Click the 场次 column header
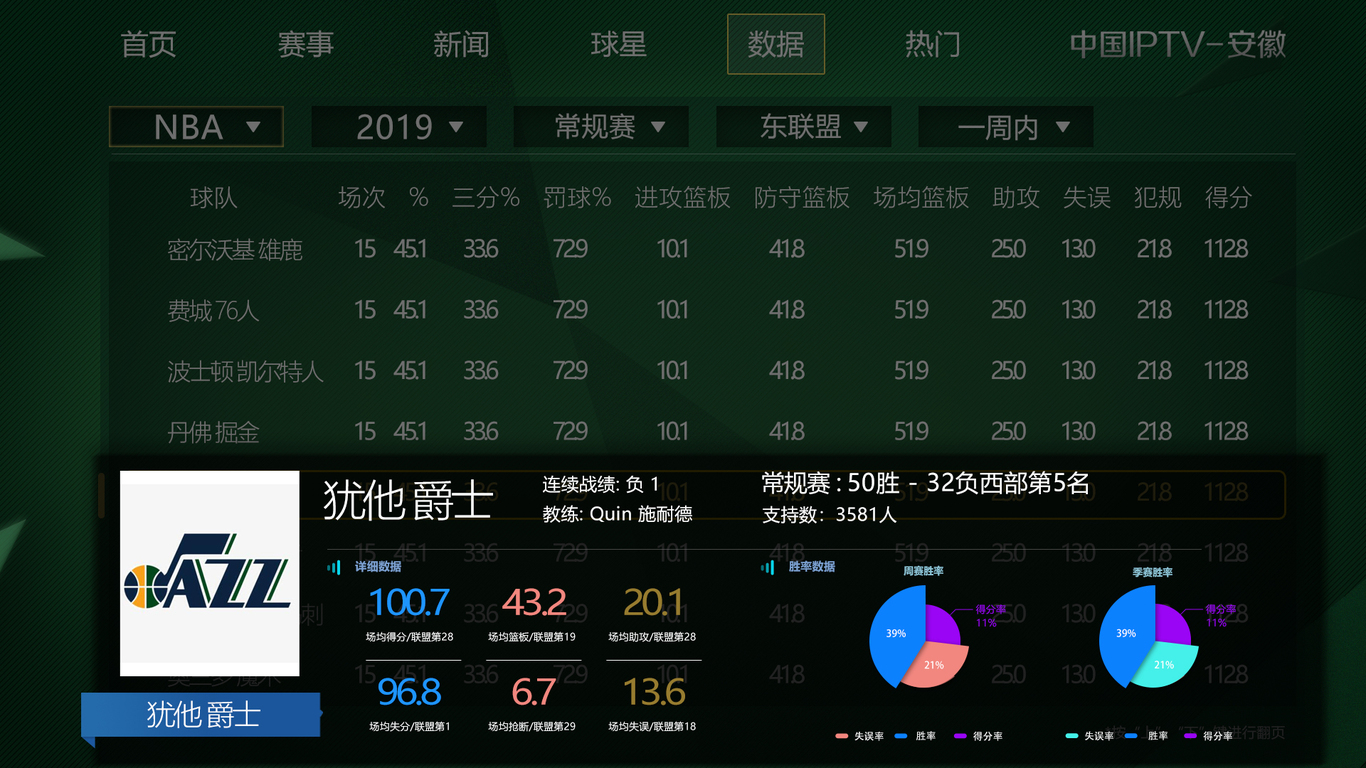 coord(361,198)
